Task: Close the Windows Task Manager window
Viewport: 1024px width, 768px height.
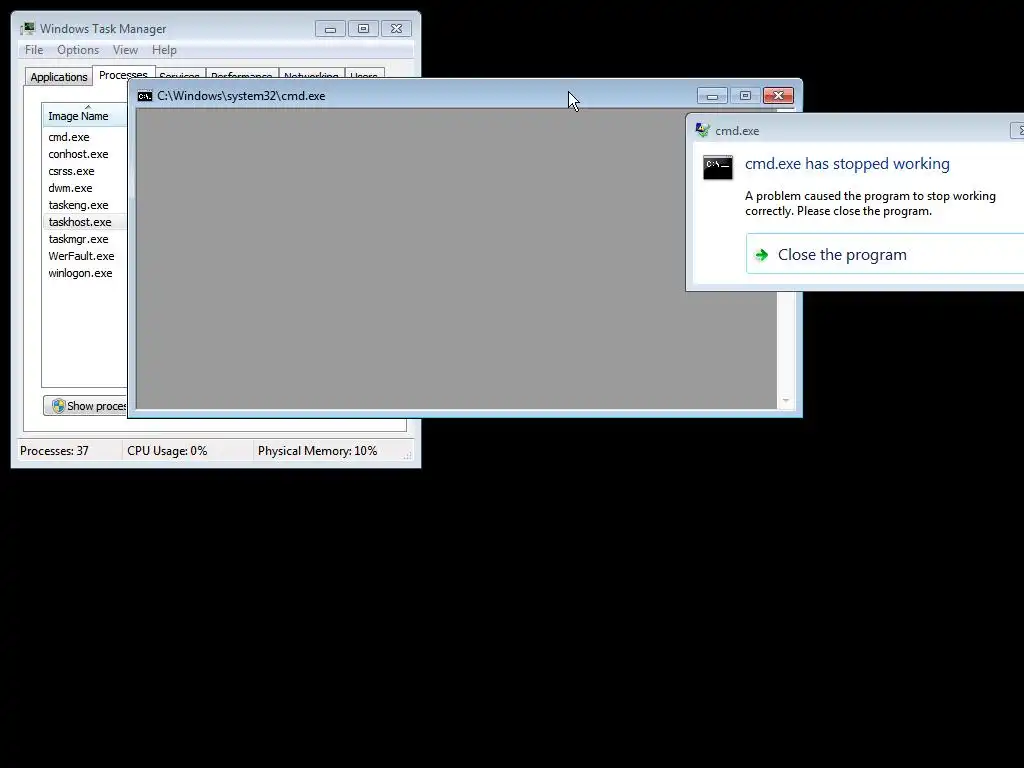Action: point(396,29)
